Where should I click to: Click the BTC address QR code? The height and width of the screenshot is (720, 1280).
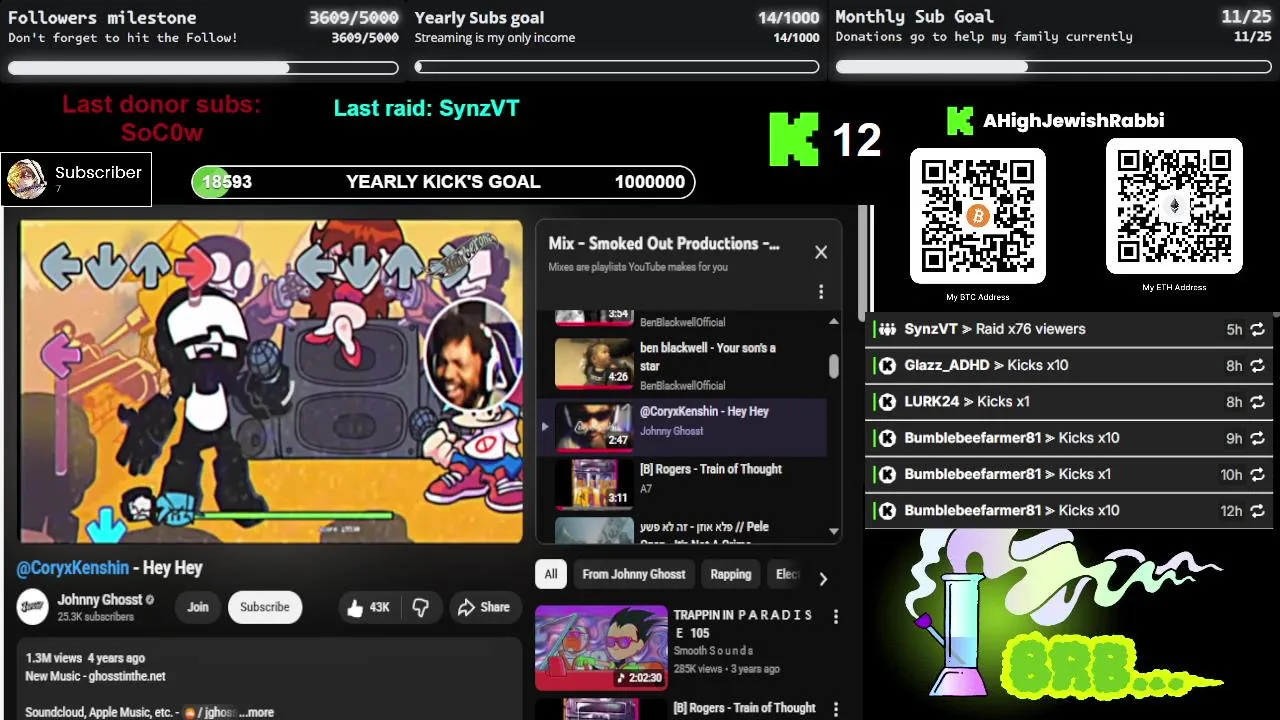tap(978, 216)
